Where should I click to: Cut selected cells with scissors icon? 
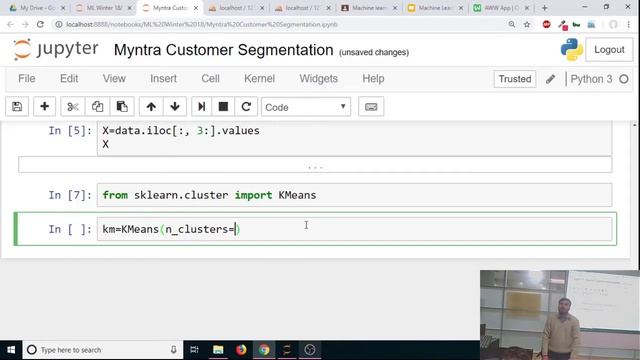(73, 107)
